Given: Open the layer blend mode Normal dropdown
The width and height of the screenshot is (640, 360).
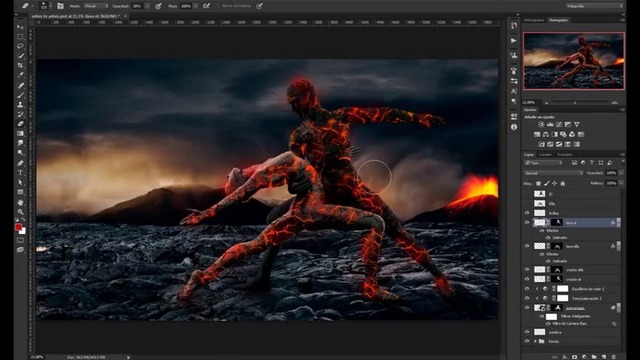Looking at the screenshot, I should 553,173.
